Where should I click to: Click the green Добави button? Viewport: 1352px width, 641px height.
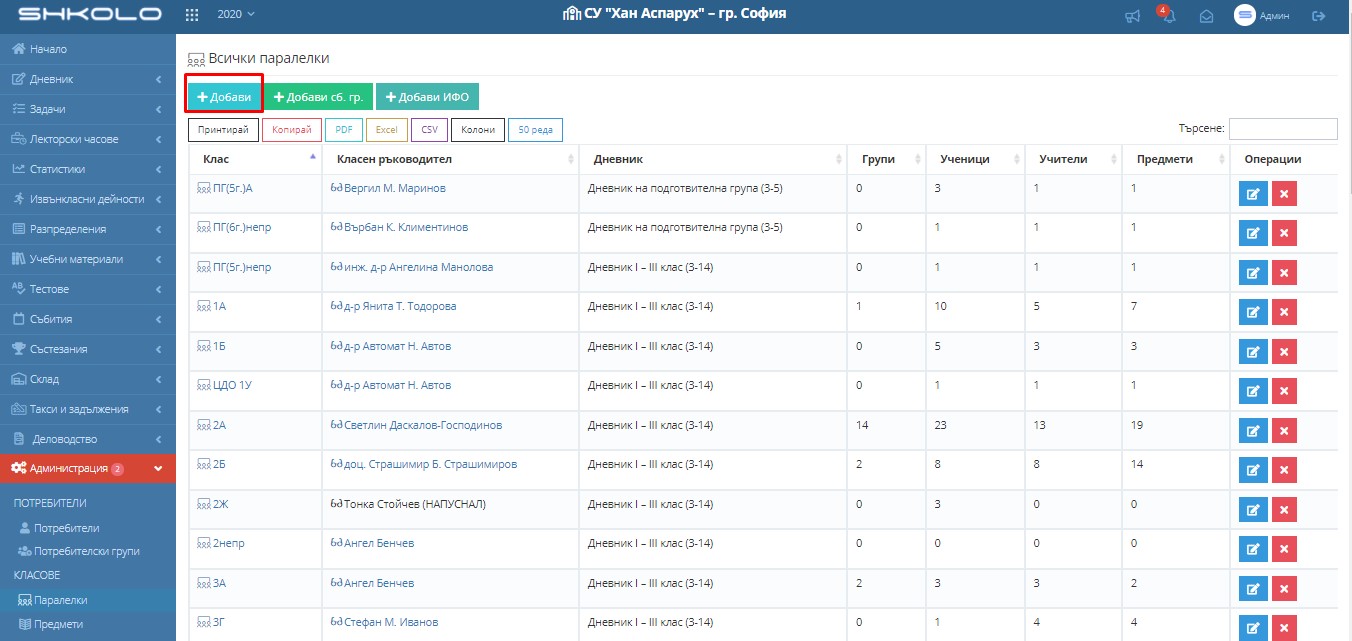(224, 97)
